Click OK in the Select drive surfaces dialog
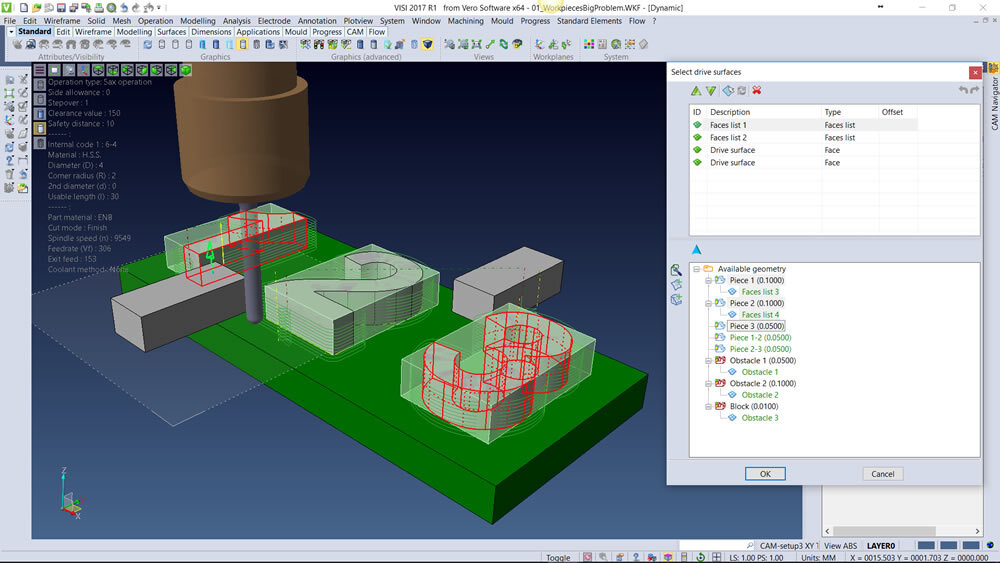1000x563 pixels. point(765,474)
